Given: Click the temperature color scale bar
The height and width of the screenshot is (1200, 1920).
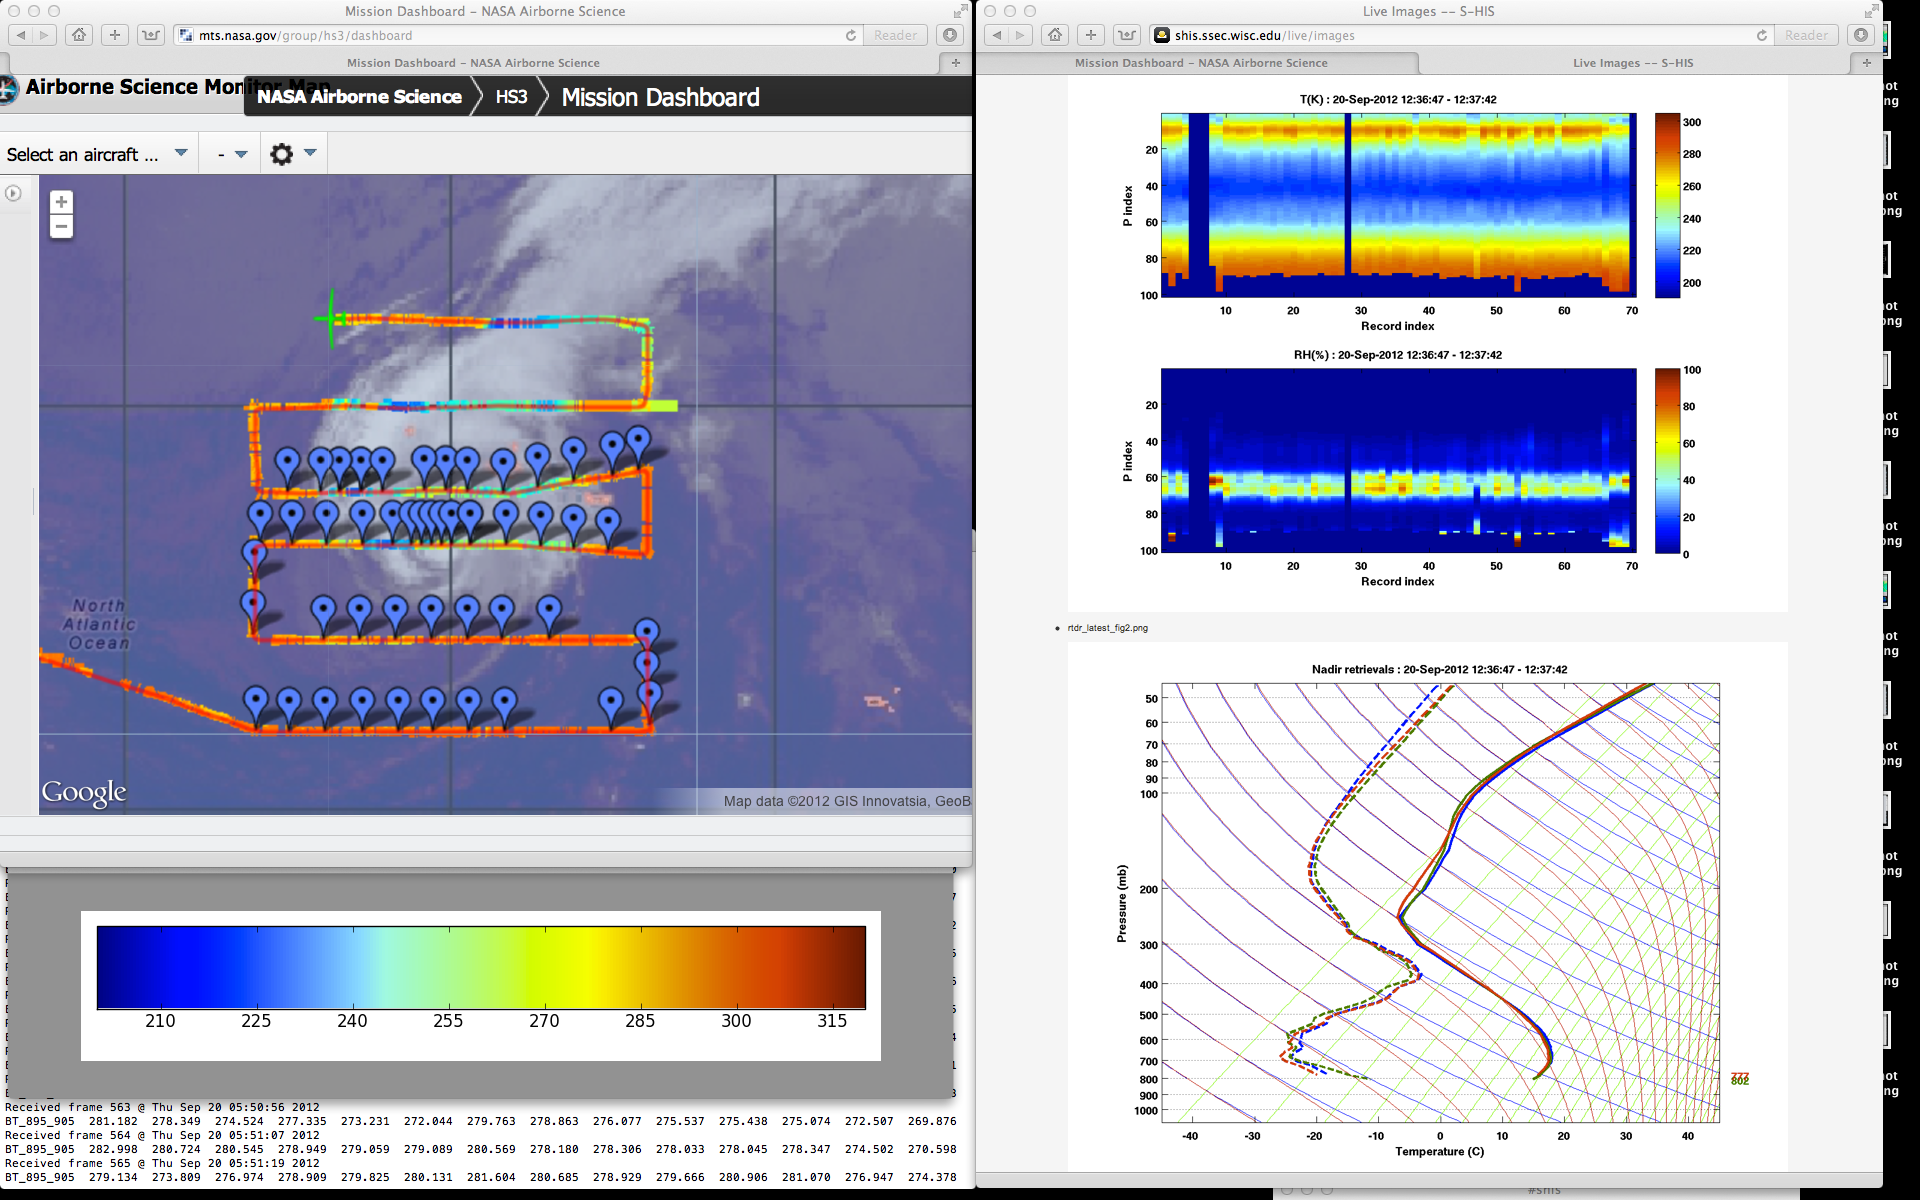Looking at the screenshot, I should (x=481, y=967).
